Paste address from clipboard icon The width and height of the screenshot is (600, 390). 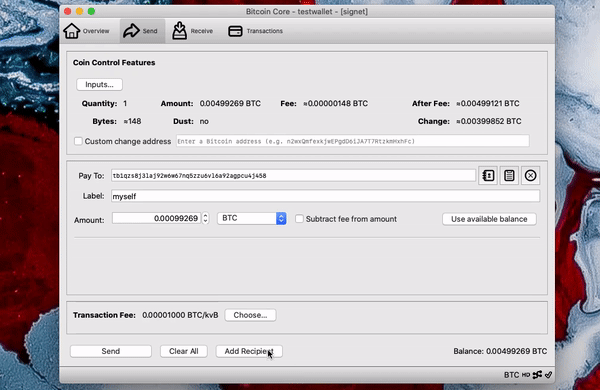click(x=509, y=176)
